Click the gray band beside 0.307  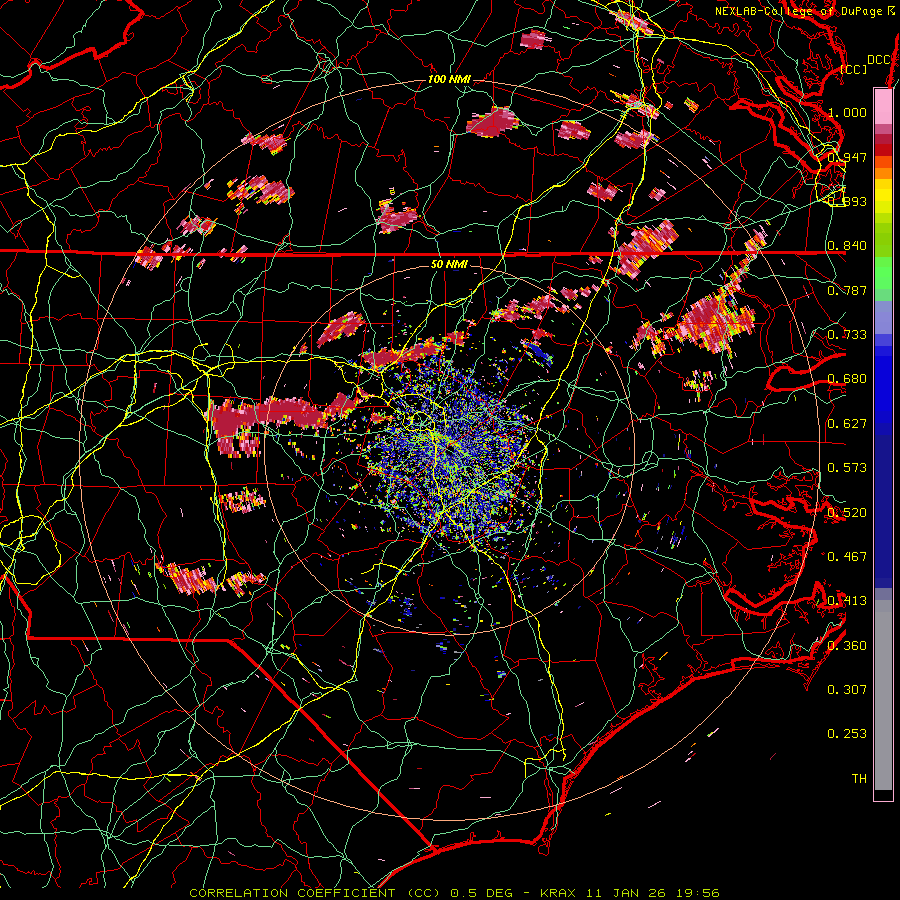point(883,695)
